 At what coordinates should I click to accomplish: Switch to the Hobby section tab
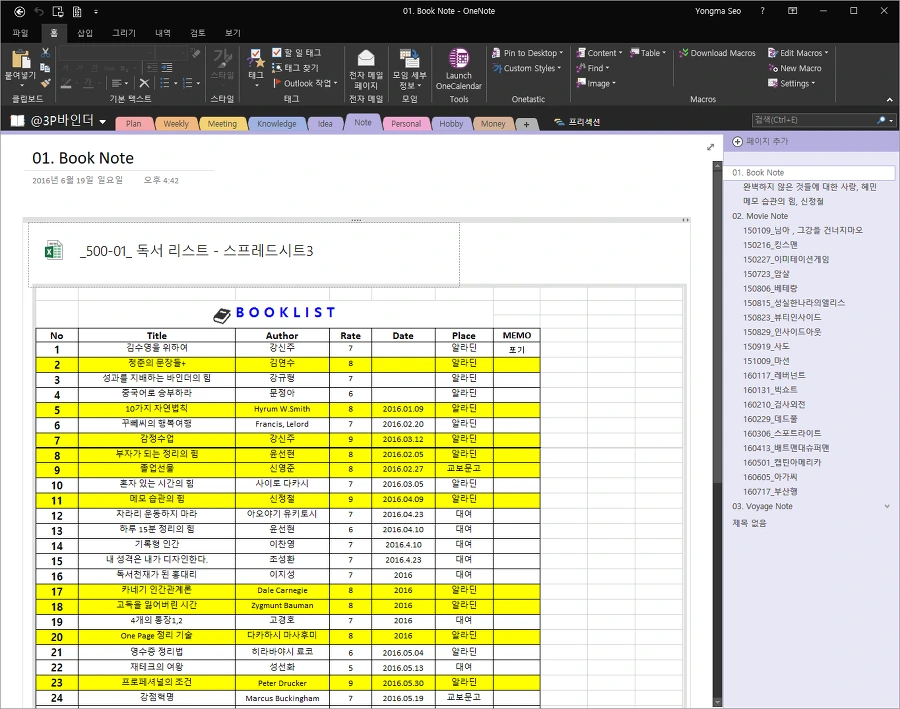(451, 124)
